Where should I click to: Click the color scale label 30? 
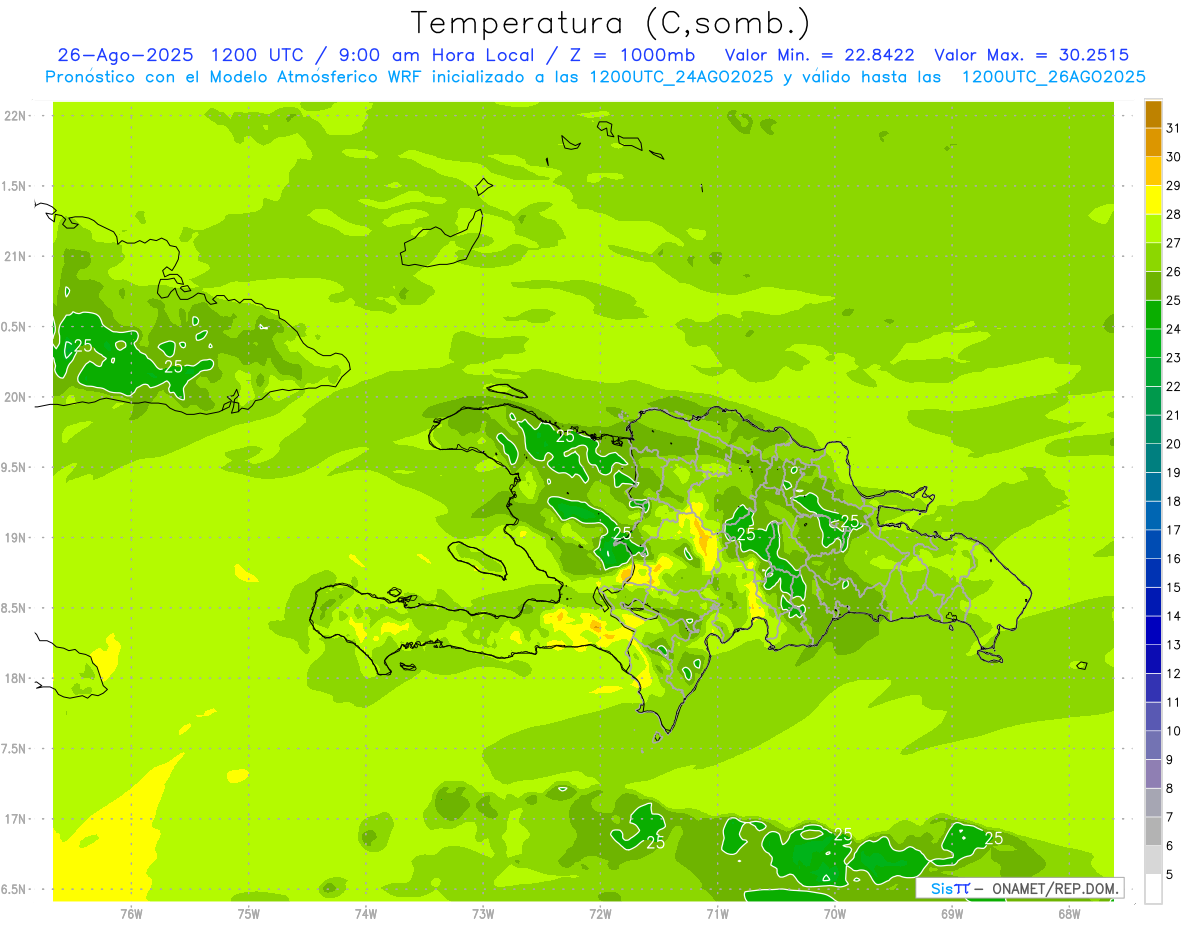pyautogui.click(x=1174, y=157)
